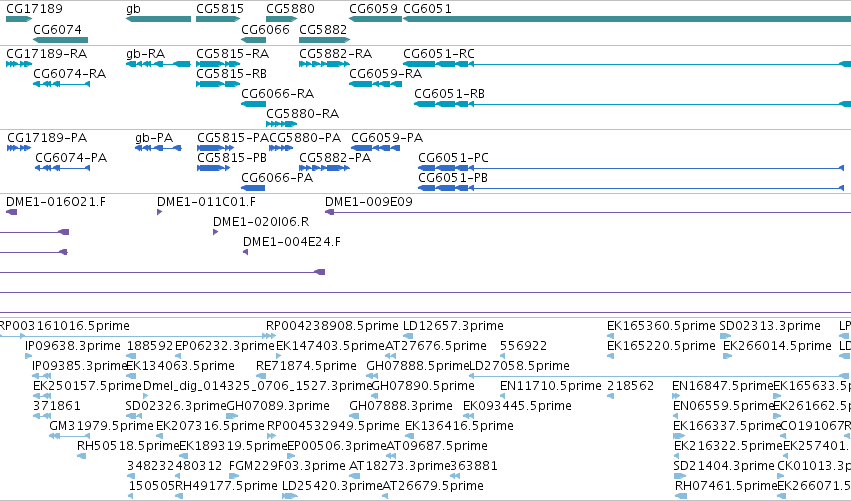
Task: Click the AT27676.5prime EST label
Action: [x=436, y=346]
